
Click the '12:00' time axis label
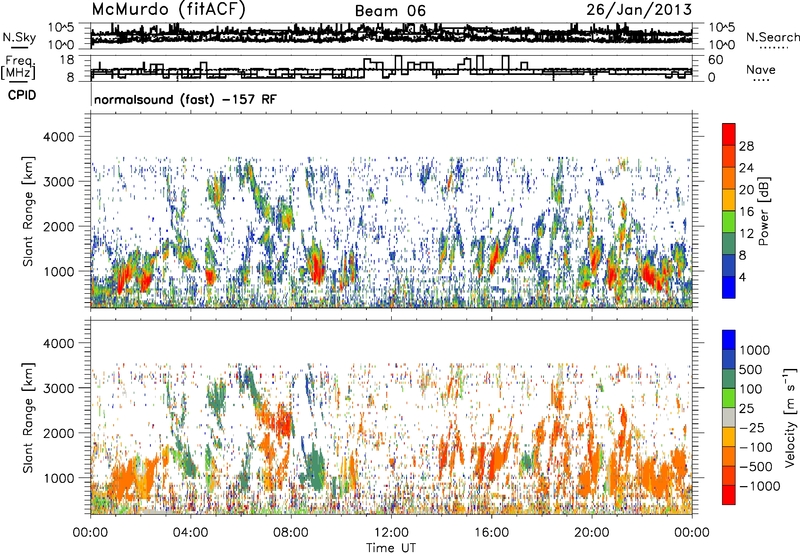tap(391, 533)
